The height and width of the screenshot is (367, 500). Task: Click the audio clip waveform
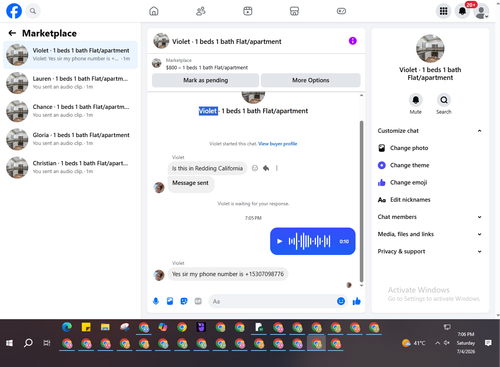tap(309, 241)
